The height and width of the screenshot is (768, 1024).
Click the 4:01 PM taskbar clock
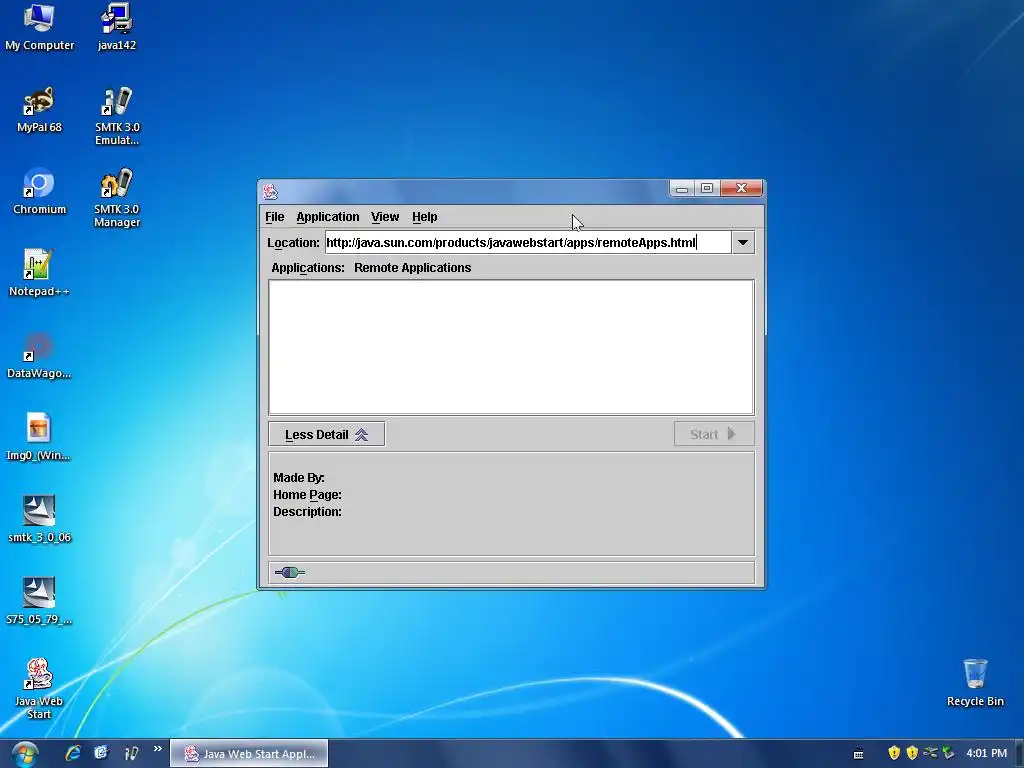click(986, 753)
